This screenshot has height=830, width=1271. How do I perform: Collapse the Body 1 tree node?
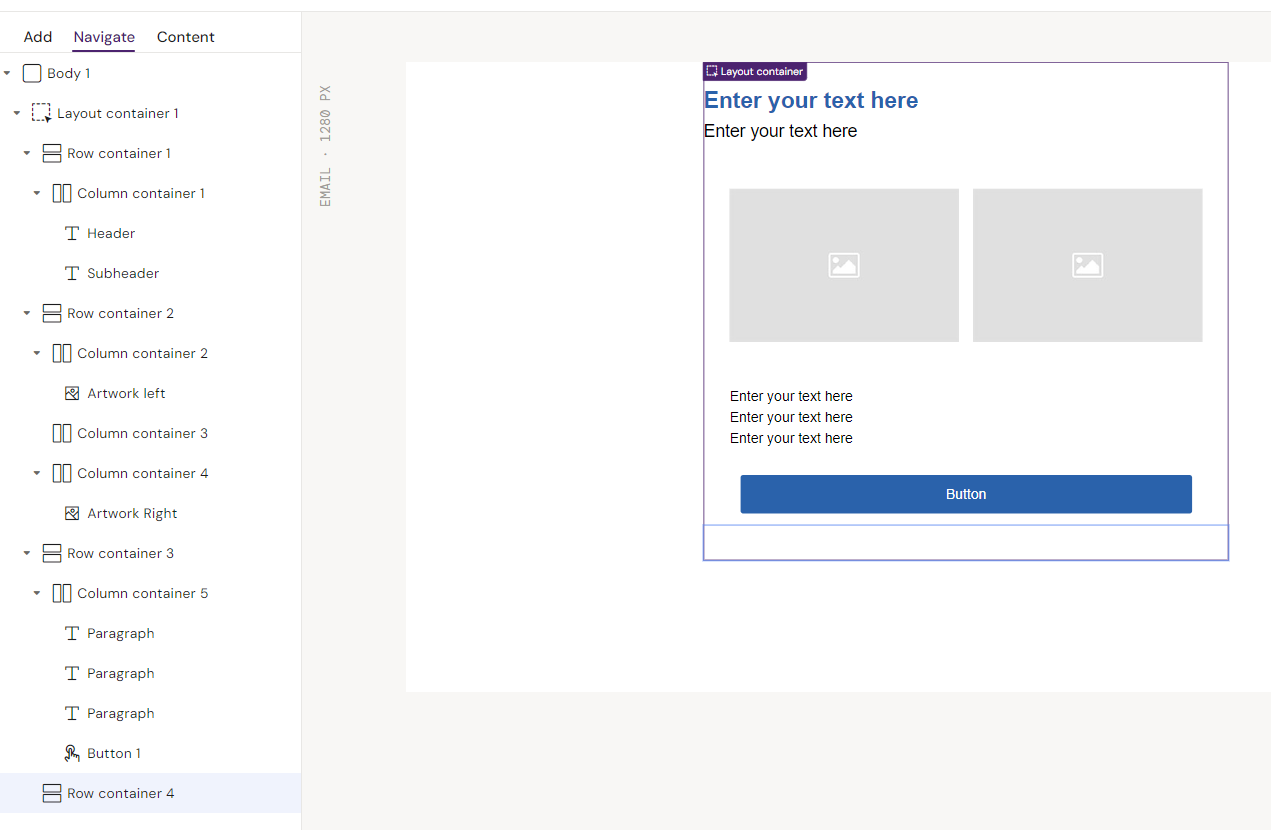point(7,73)
